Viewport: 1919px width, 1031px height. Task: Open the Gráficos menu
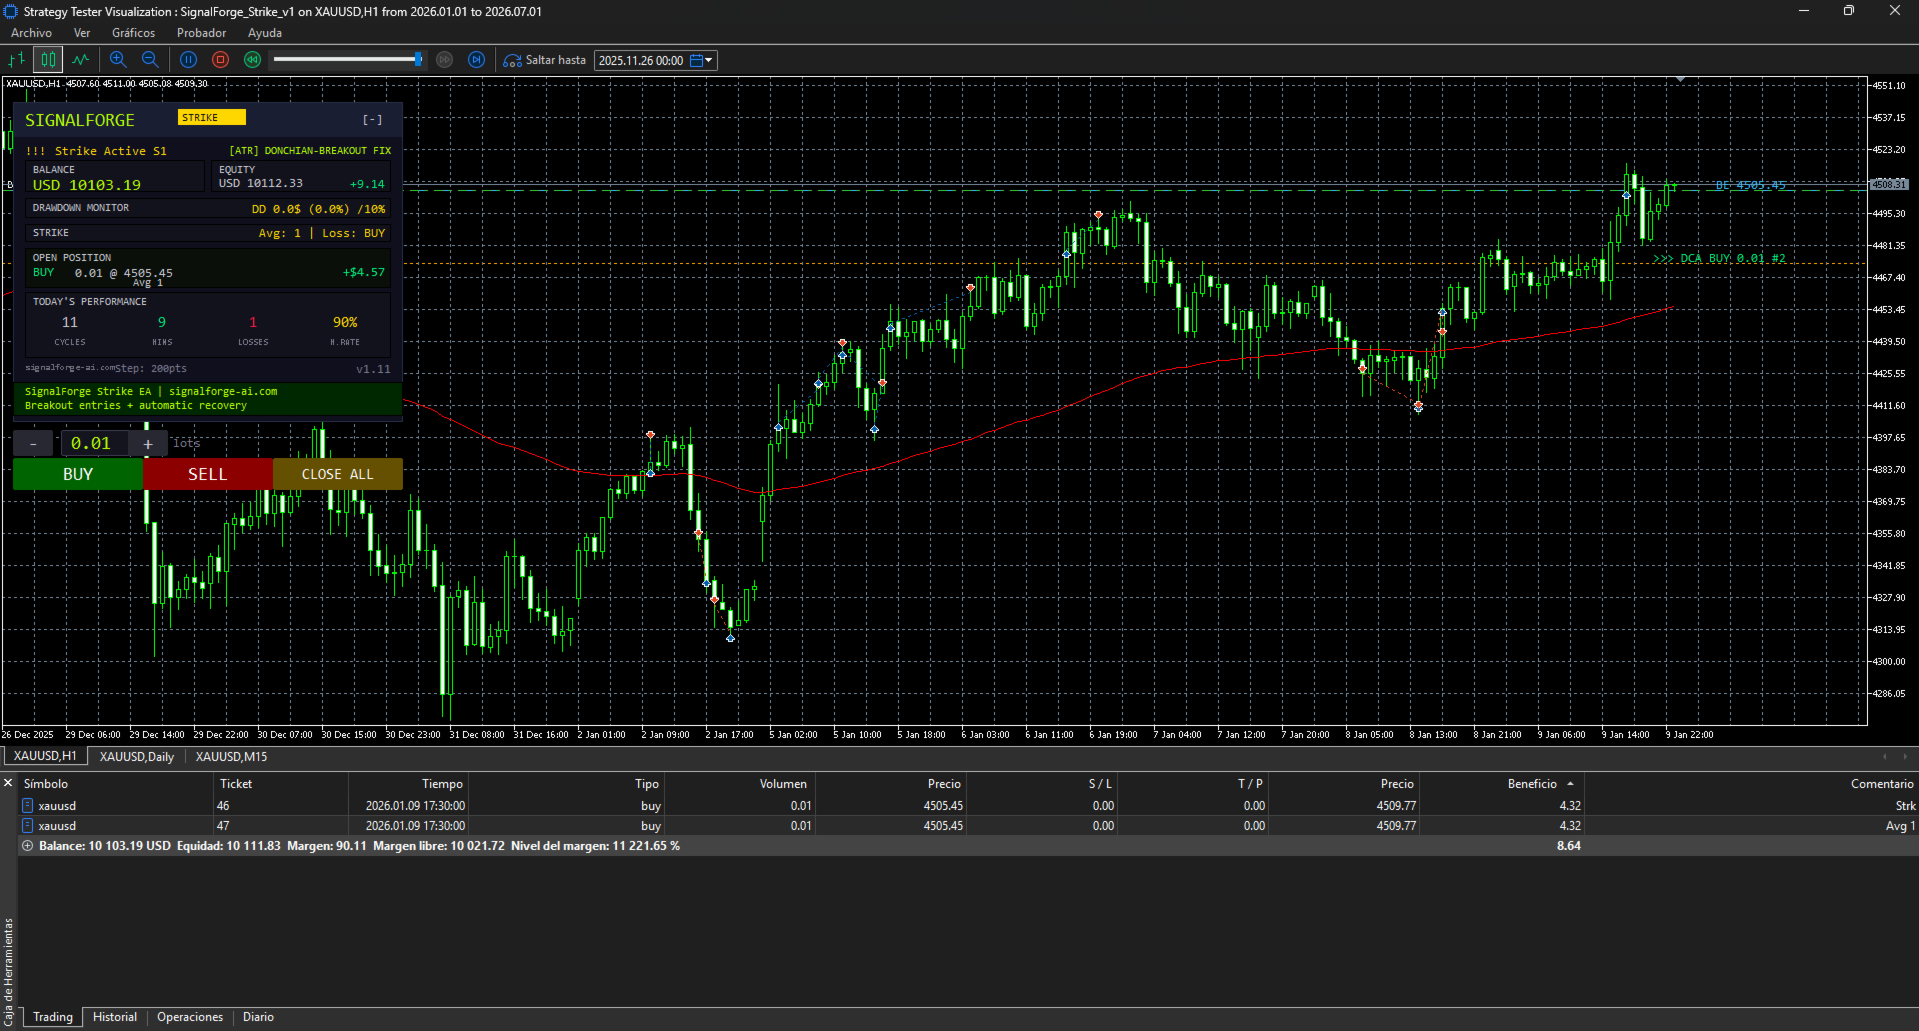(134, 33)
